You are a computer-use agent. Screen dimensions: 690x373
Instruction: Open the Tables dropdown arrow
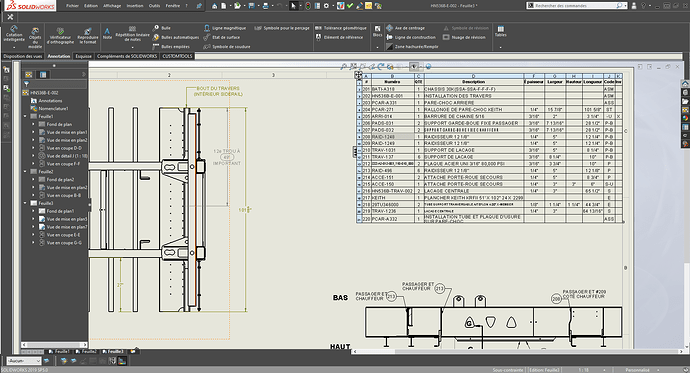(501, 47)
